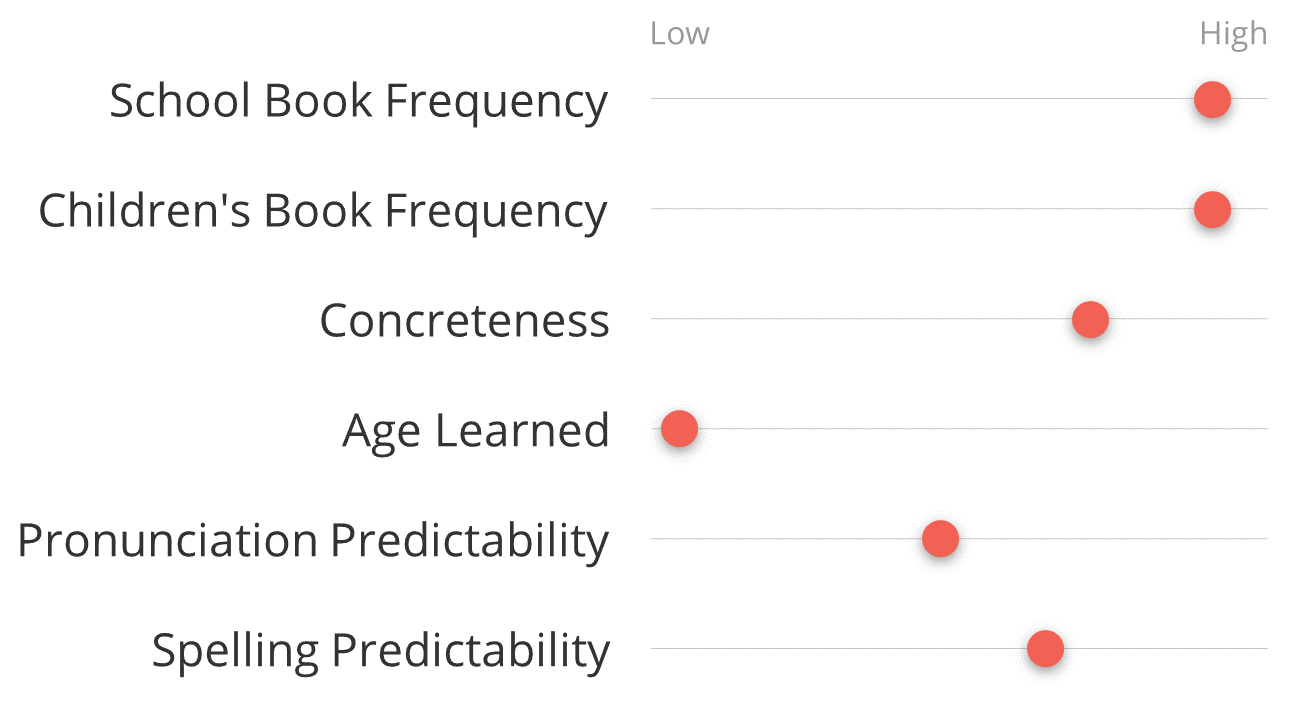Click the "Children's Book Frequency" label

coord(322,211)
